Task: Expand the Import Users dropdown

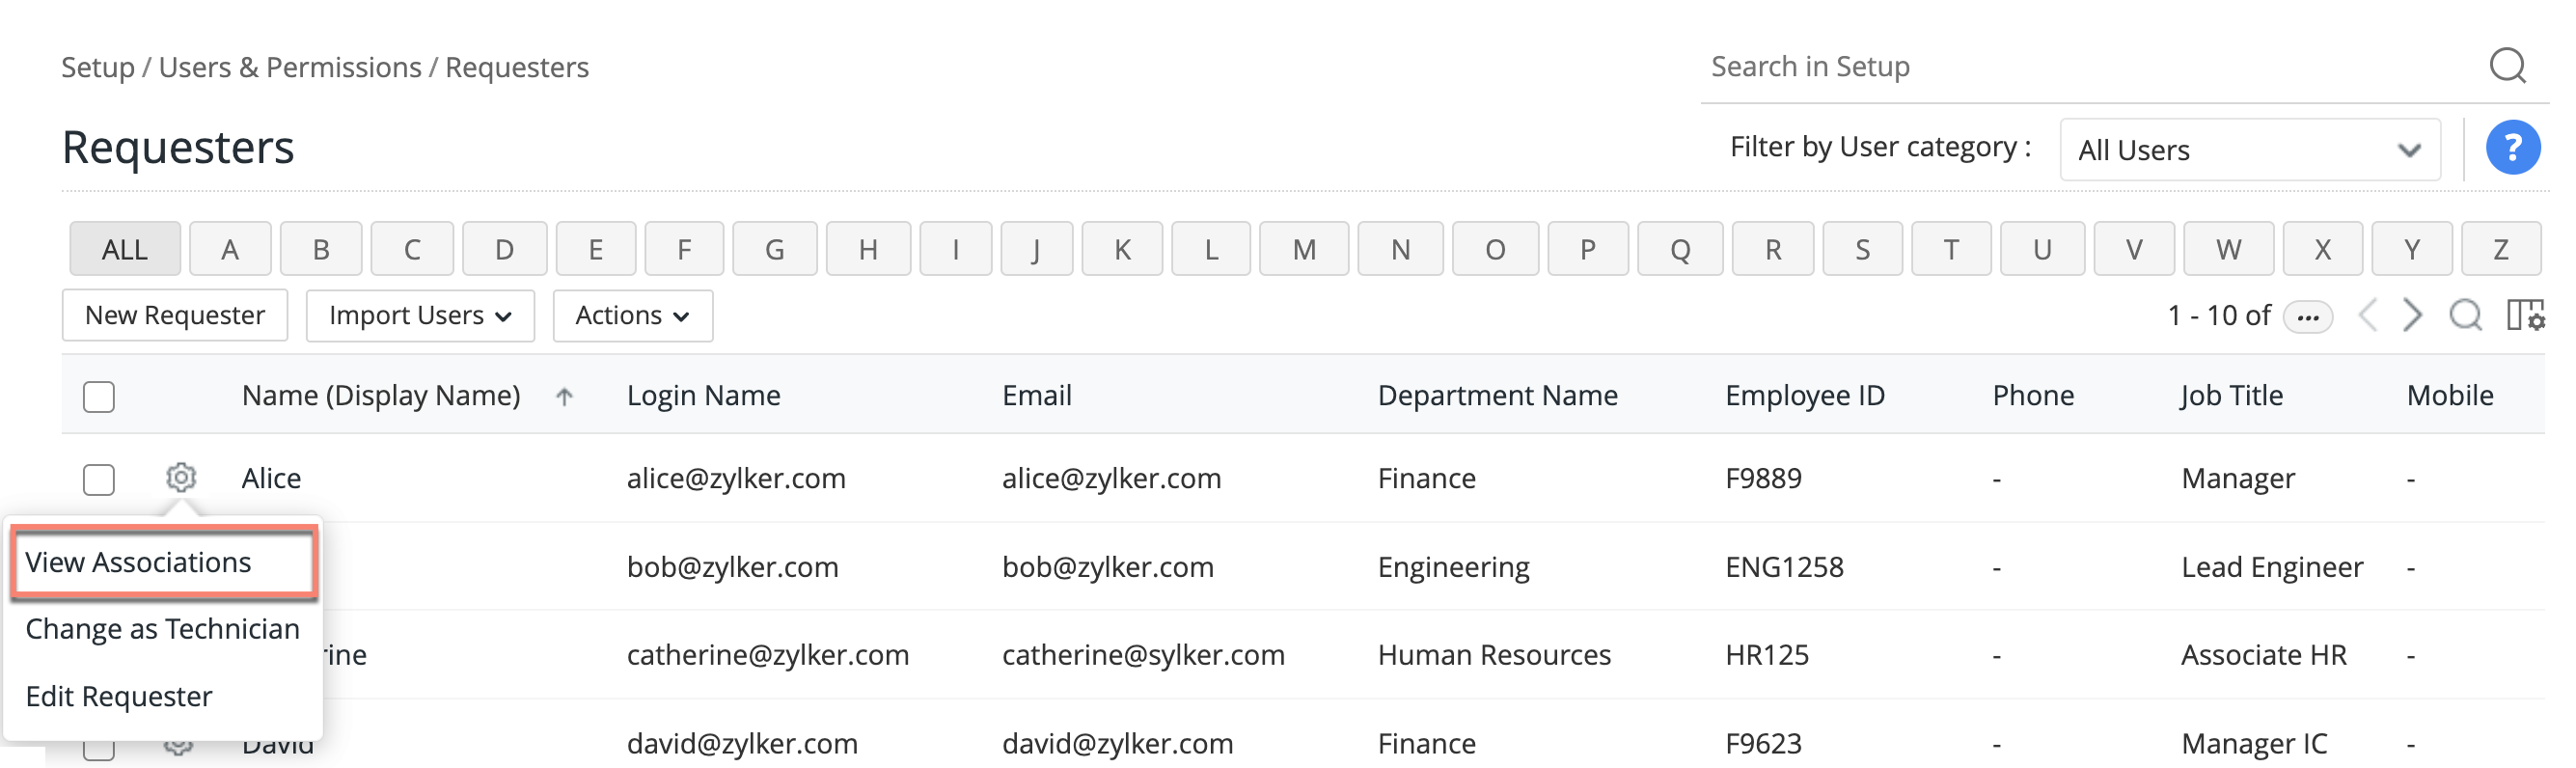Action: (x=420, y=316)
